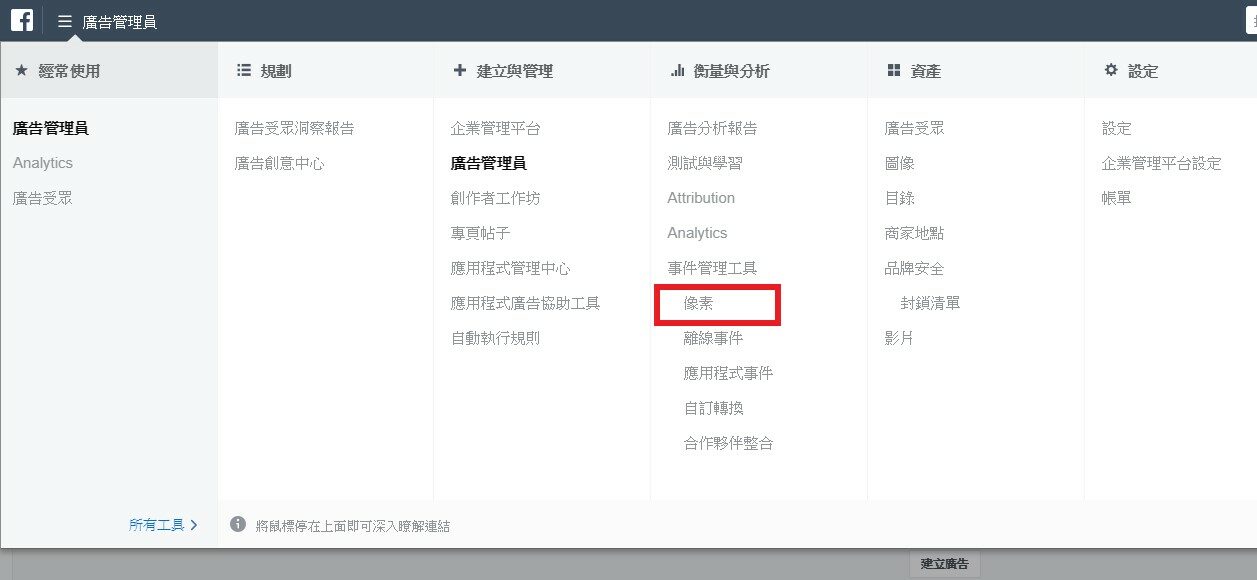1257x580 pixels.
Task: Click the 規劃 column header
Action: tap(276, 71)
